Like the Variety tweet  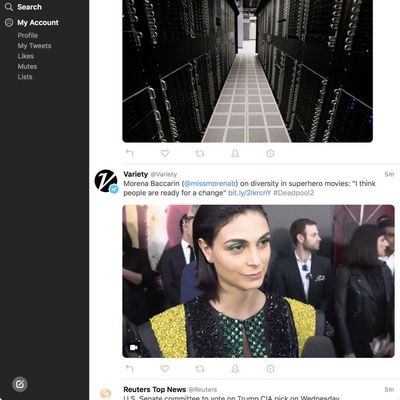(x=165, y=368)
